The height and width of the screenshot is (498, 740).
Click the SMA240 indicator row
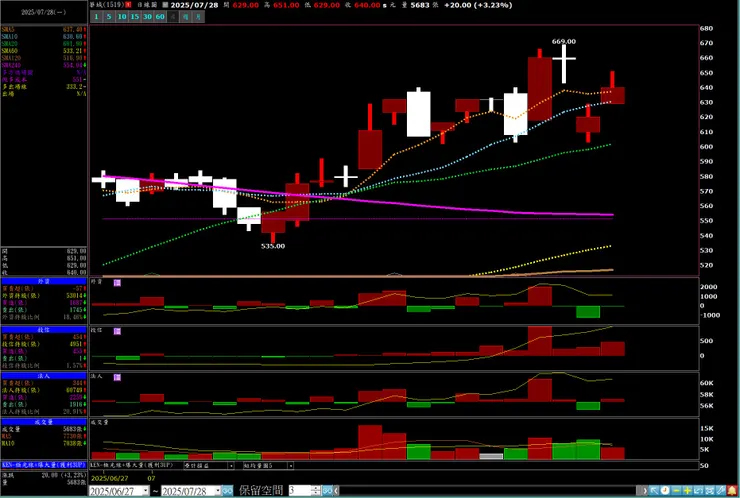43,65
